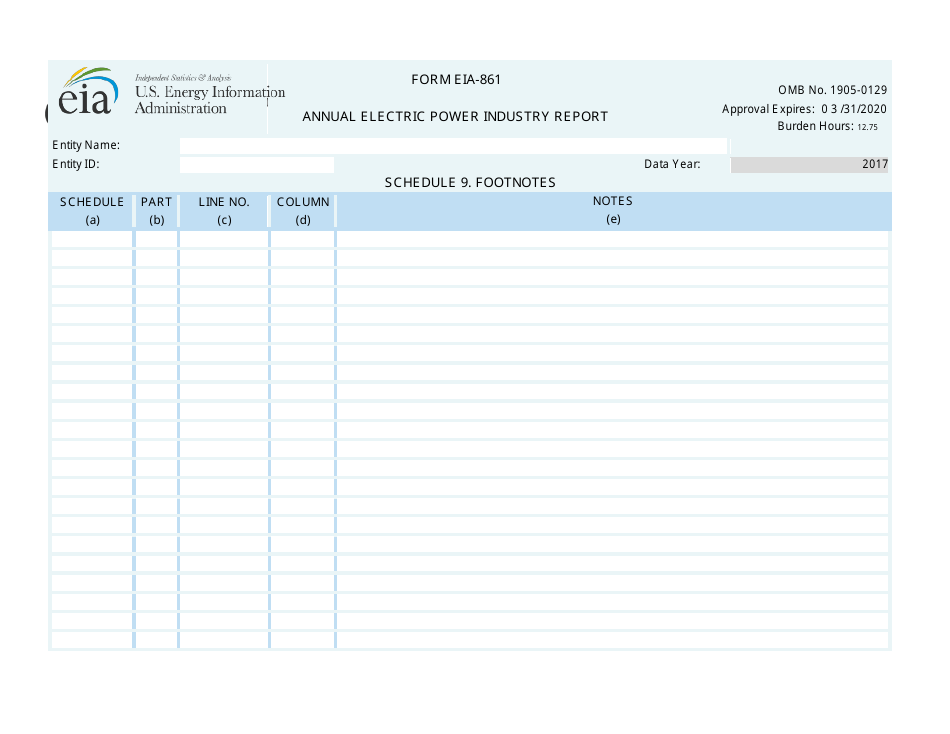Click the SCHEDULE 9. FOOTNOTES title

click(470, 182)
